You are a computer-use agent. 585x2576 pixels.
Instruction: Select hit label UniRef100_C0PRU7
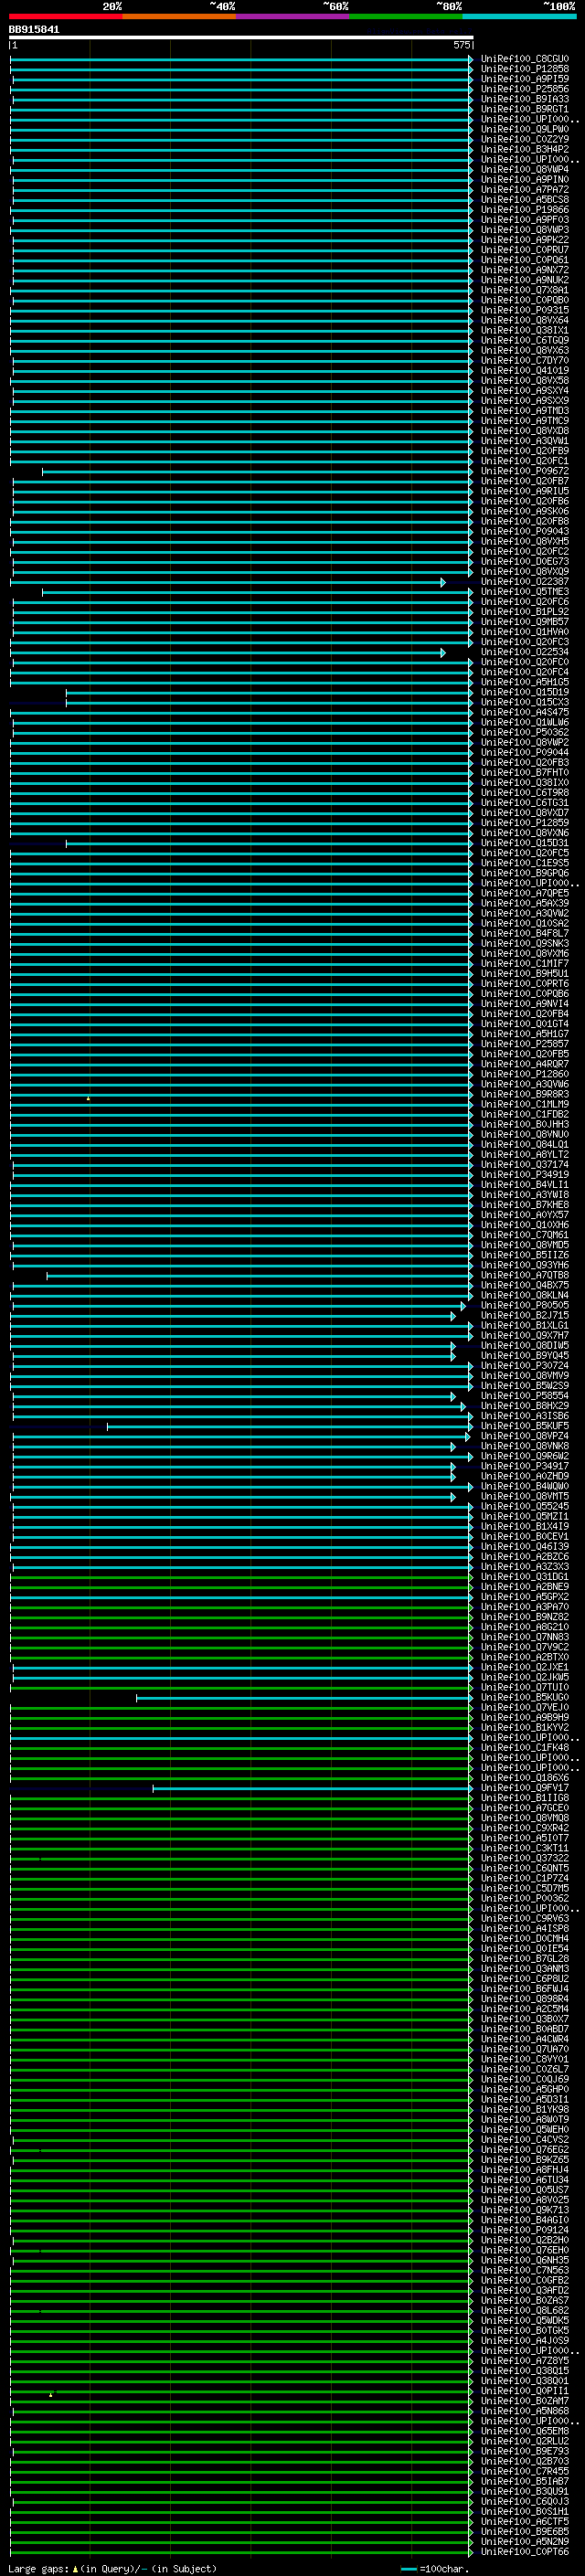coord(524,250)
